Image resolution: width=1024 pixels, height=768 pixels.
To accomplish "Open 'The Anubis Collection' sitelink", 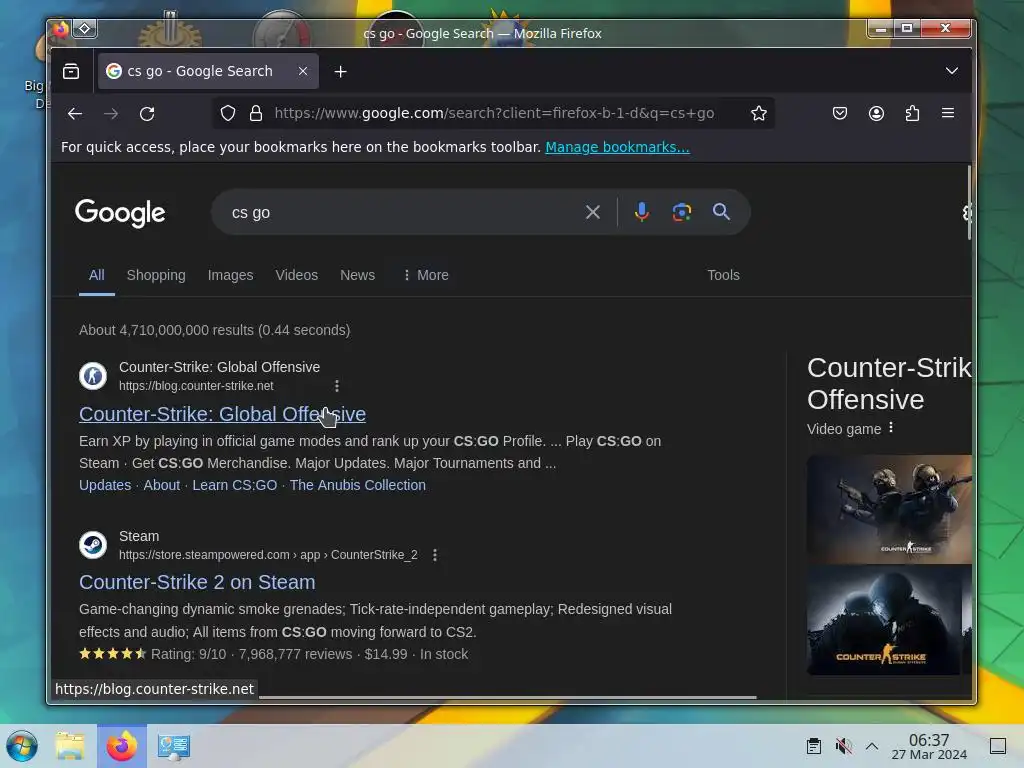I will point(358,485).
